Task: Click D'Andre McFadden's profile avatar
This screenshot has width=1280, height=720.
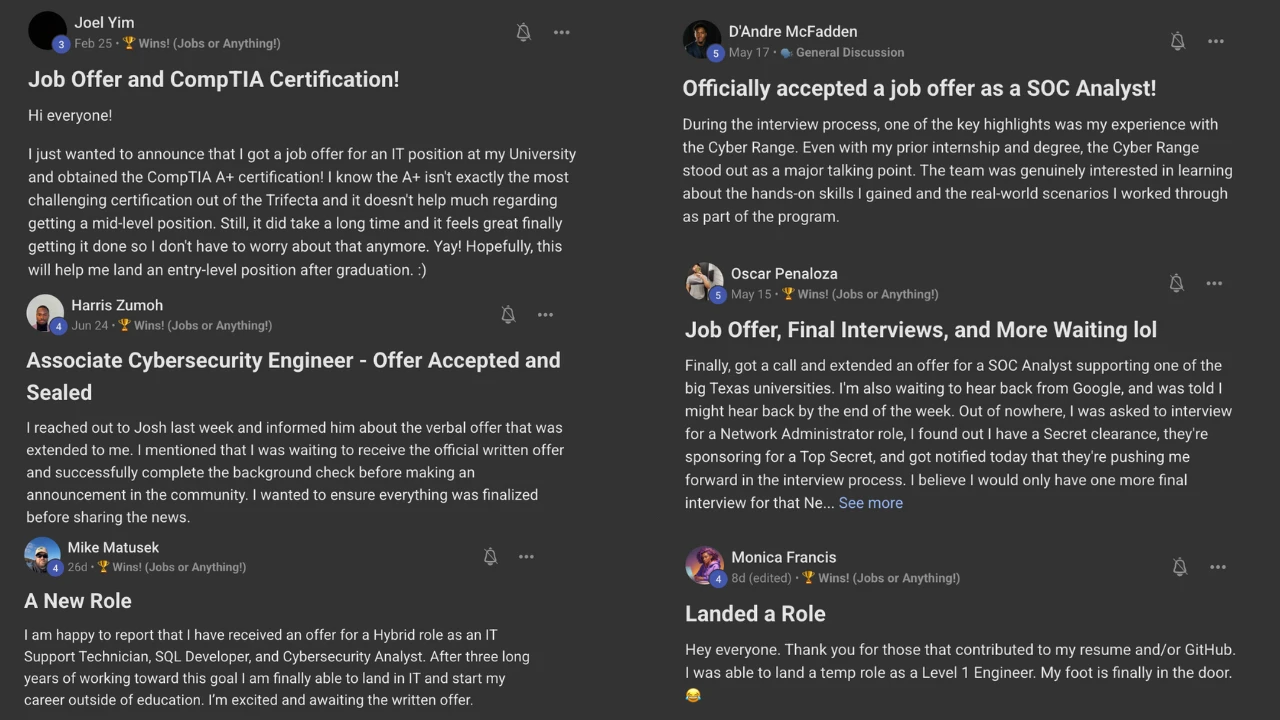Action: [x=702, y=40]
